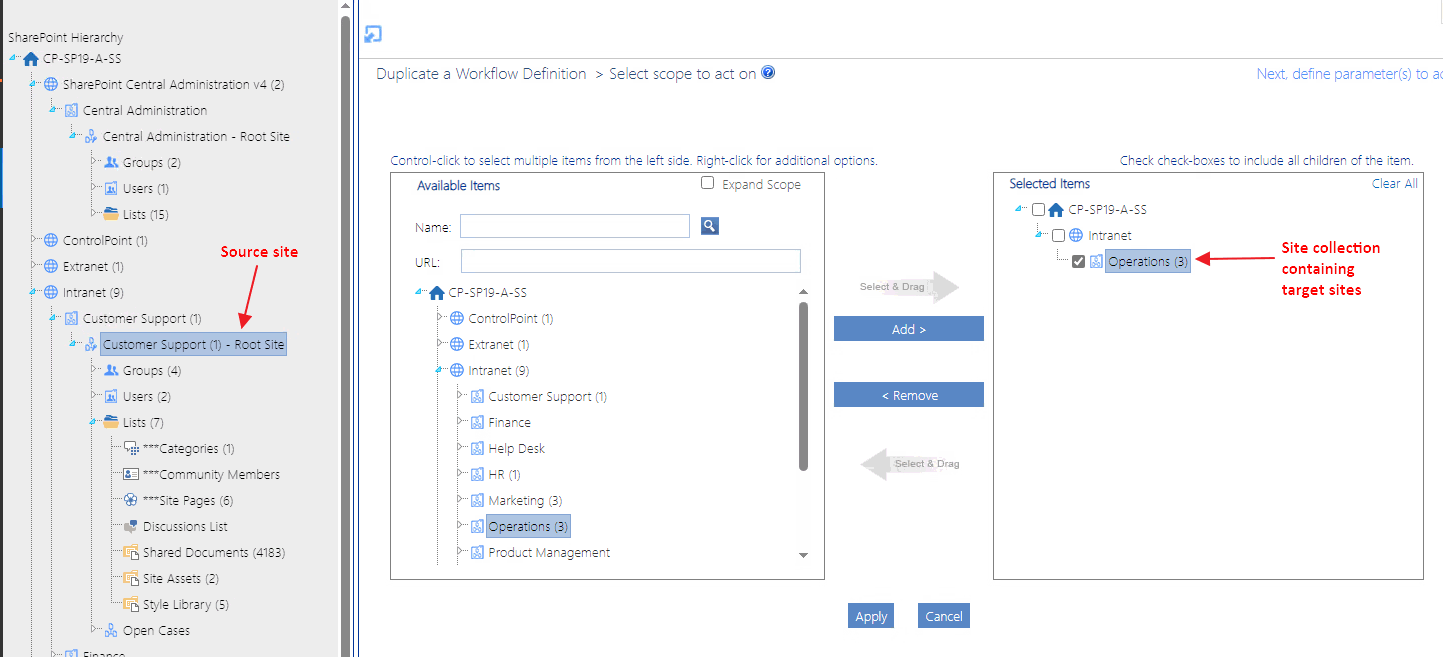The image size is (1443, 657).
Task: Click the Shared Documents library icon
Action: tap(129, 552)
